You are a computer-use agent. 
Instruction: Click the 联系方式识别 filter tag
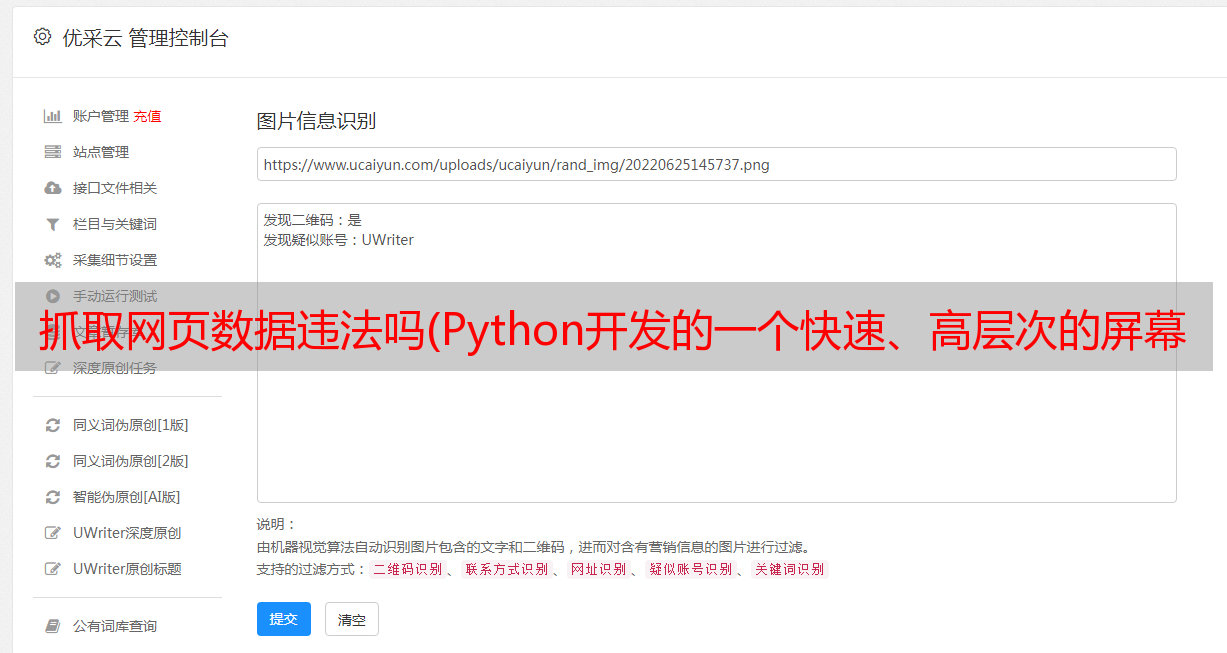click(x=506, y=569)
